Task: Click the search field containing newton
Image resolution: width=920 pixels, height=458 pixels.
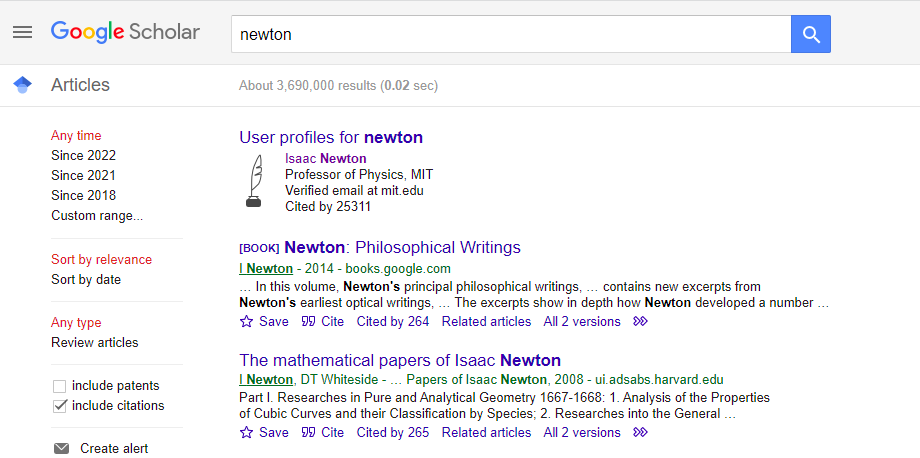Action: (x=511, y=34)
